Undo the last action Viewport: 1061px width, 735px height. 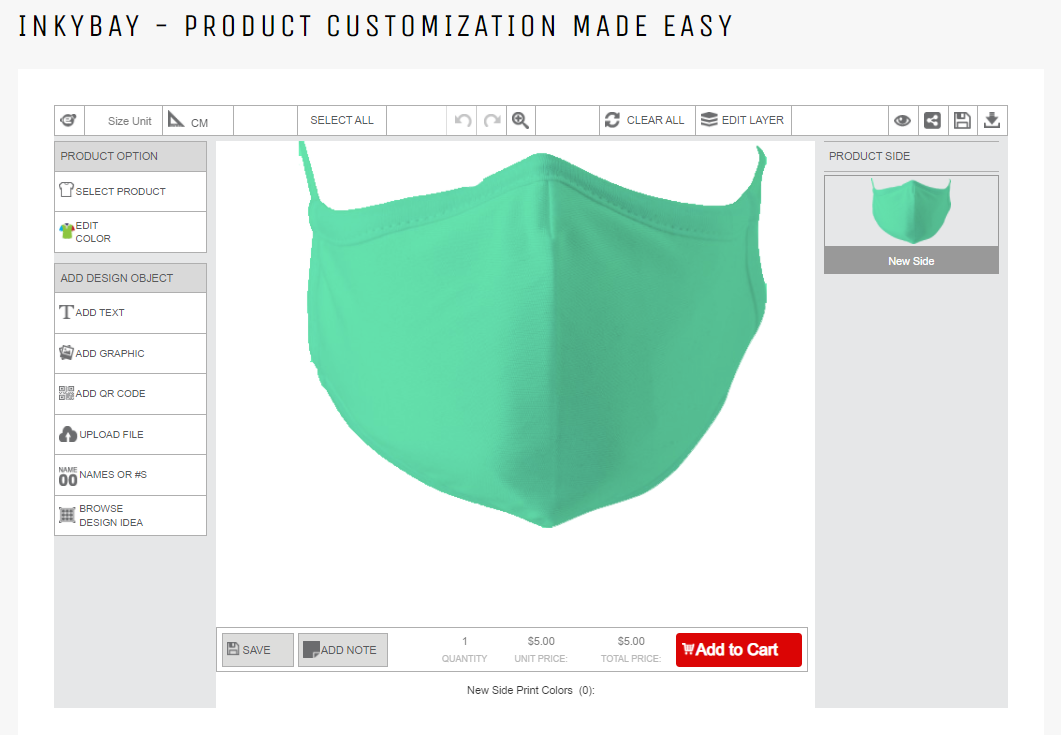(463, 120)
